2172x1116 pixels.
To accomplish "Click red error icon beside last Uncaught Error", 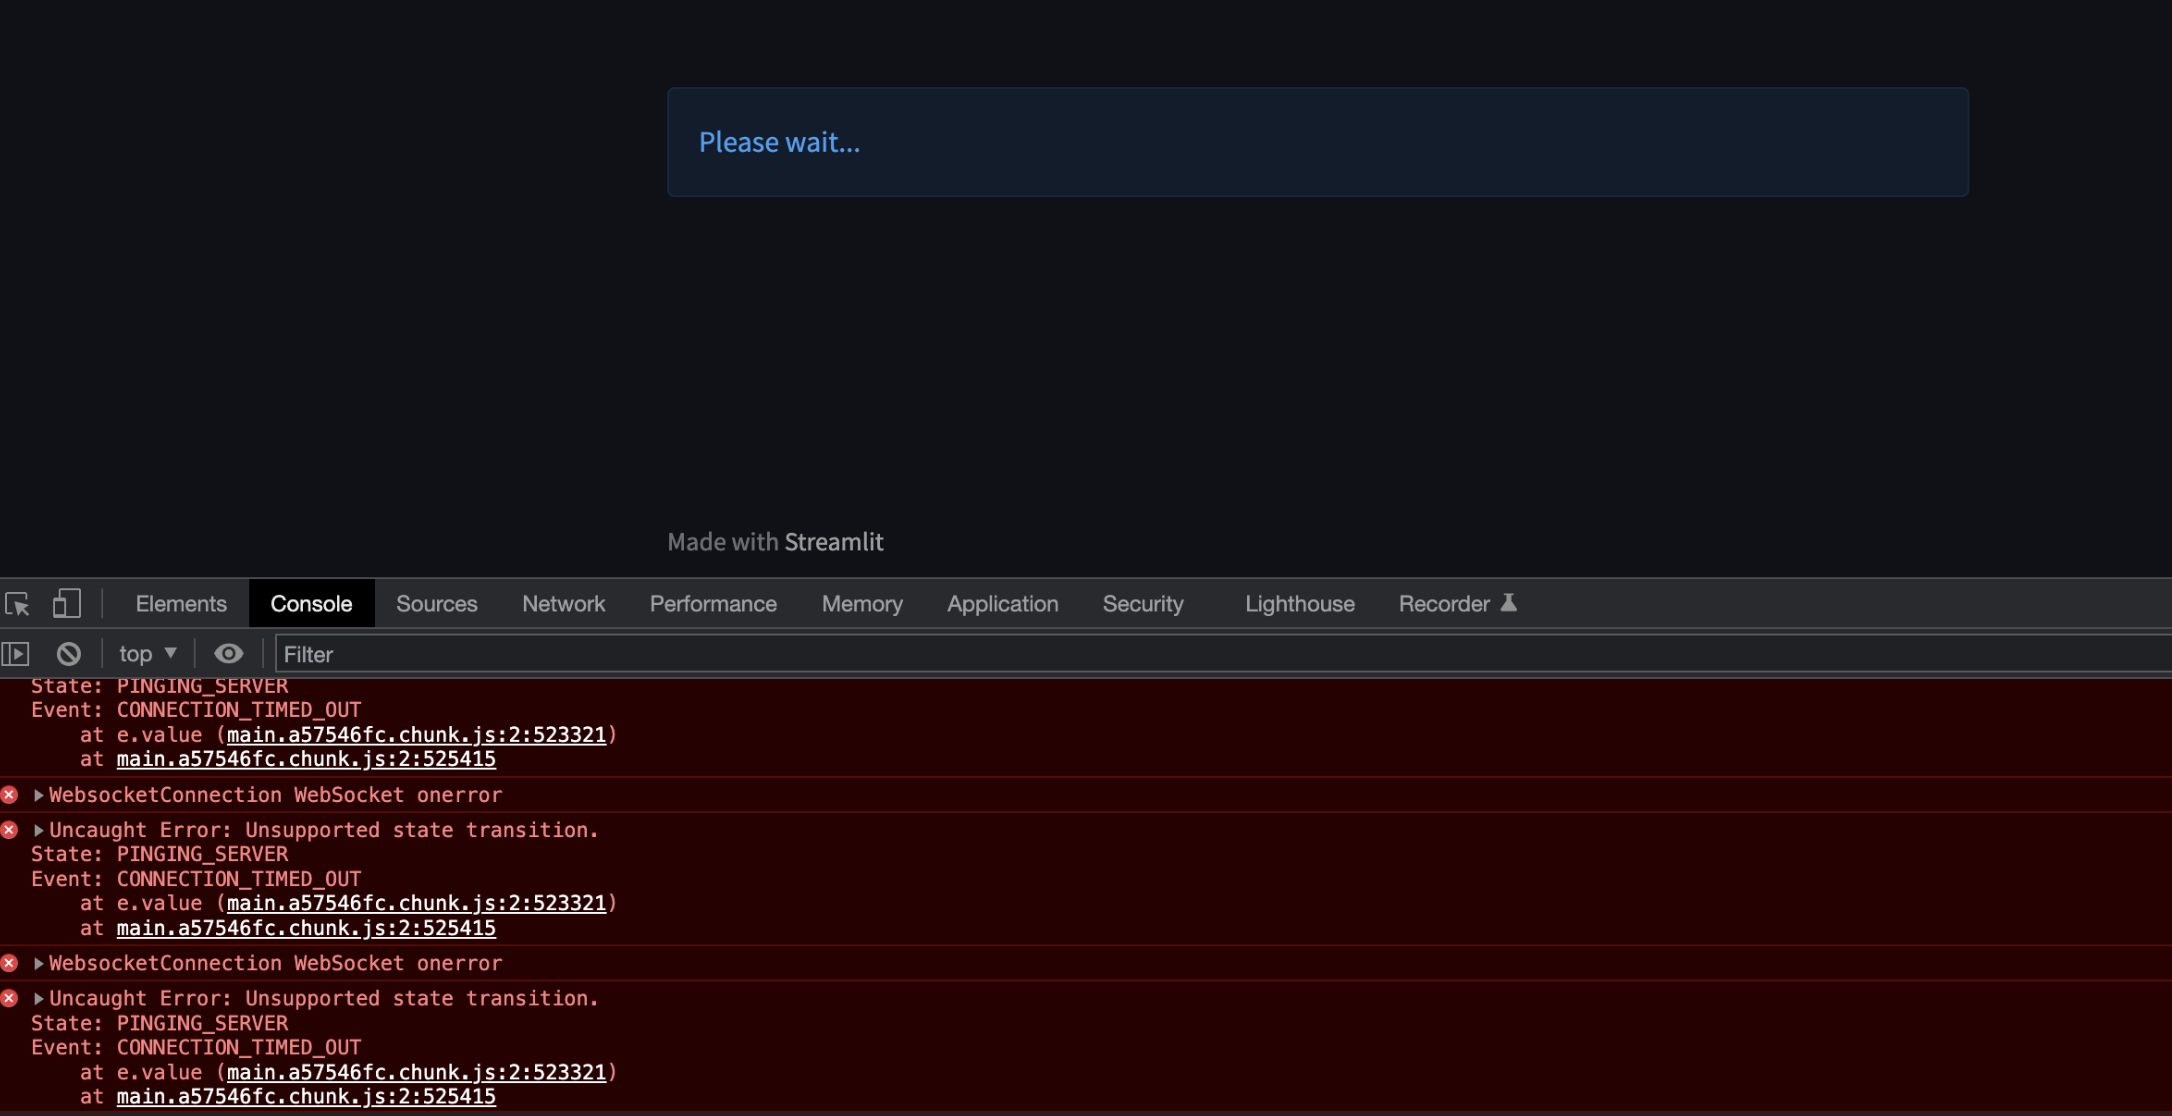I will (10, 999).
